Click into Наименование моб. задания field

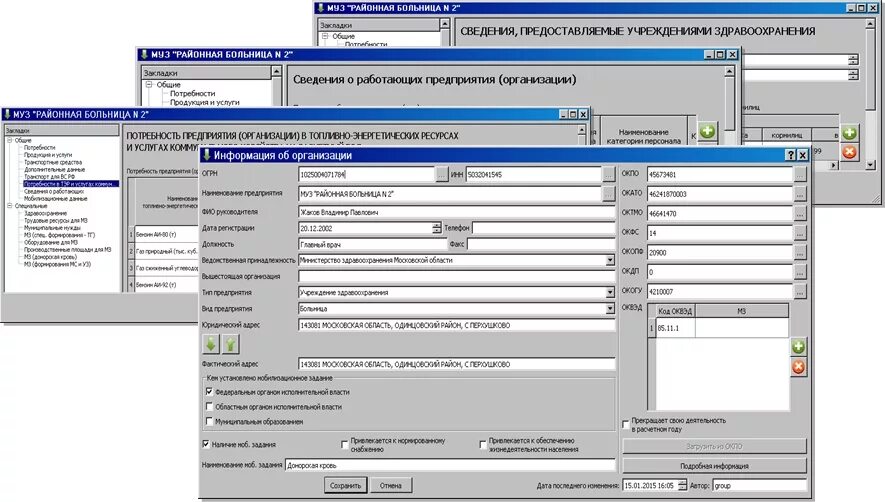pyautogui.click(x=450, y=465)
